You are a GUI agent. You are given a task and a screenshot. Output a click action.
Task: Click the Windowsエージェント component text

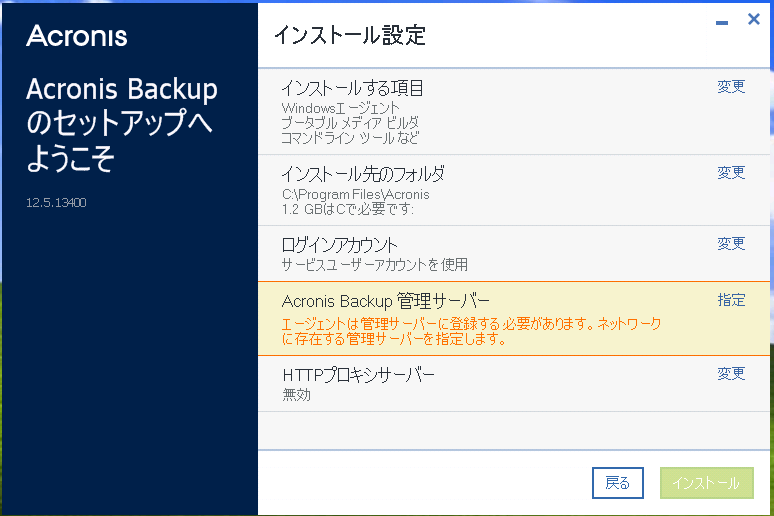341,108
